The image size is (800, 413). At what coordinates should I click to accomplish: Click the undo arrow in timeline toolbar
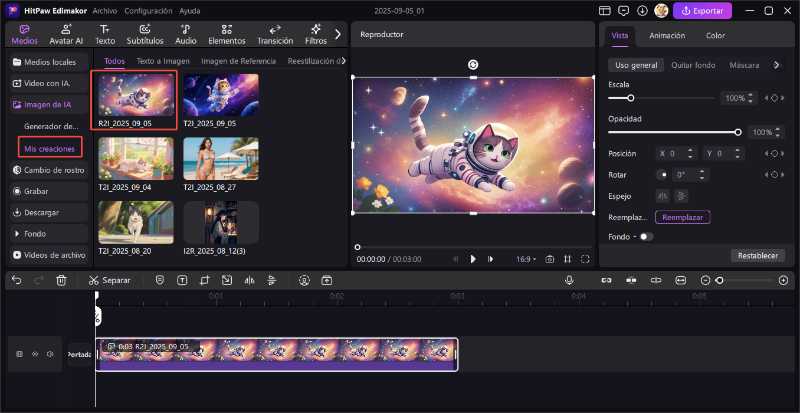tap(14, 280)
